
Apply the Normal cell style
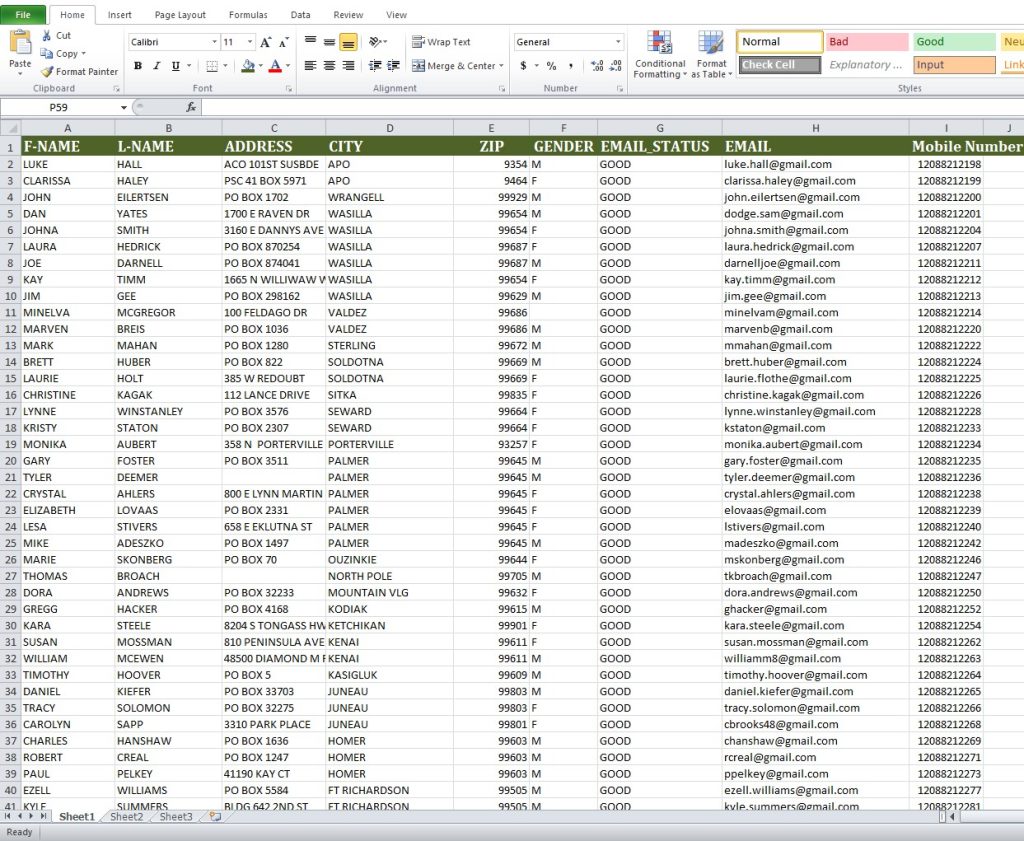tap(780, 42)
